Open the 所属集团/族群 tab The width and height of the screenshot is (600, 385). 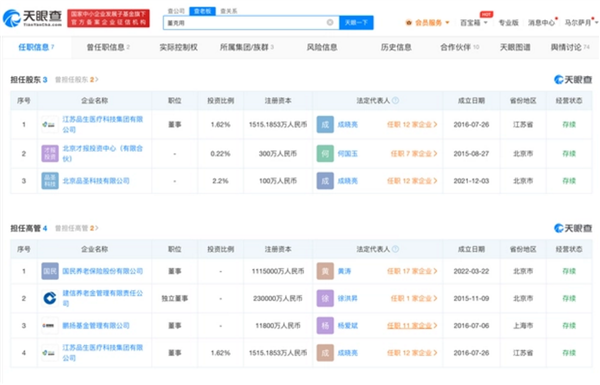[x=246, y=47]
